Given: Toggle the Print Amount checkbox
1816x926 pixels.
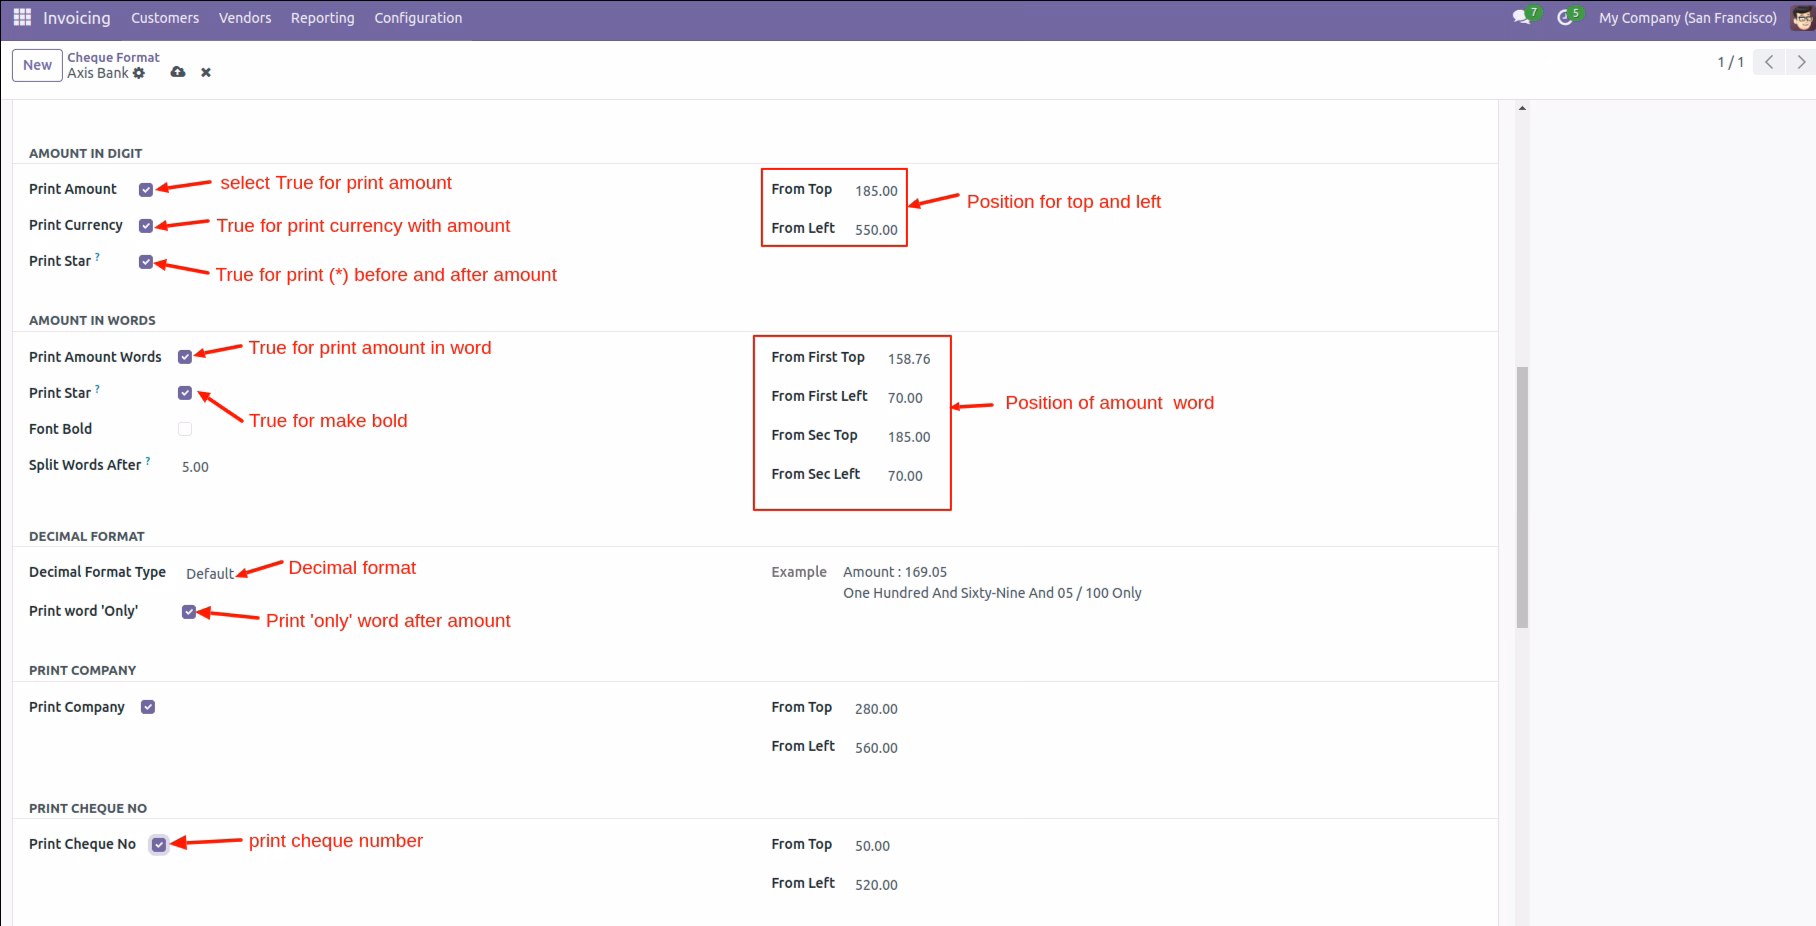Looking at the screenshot, I should click(x=146, y=190).
